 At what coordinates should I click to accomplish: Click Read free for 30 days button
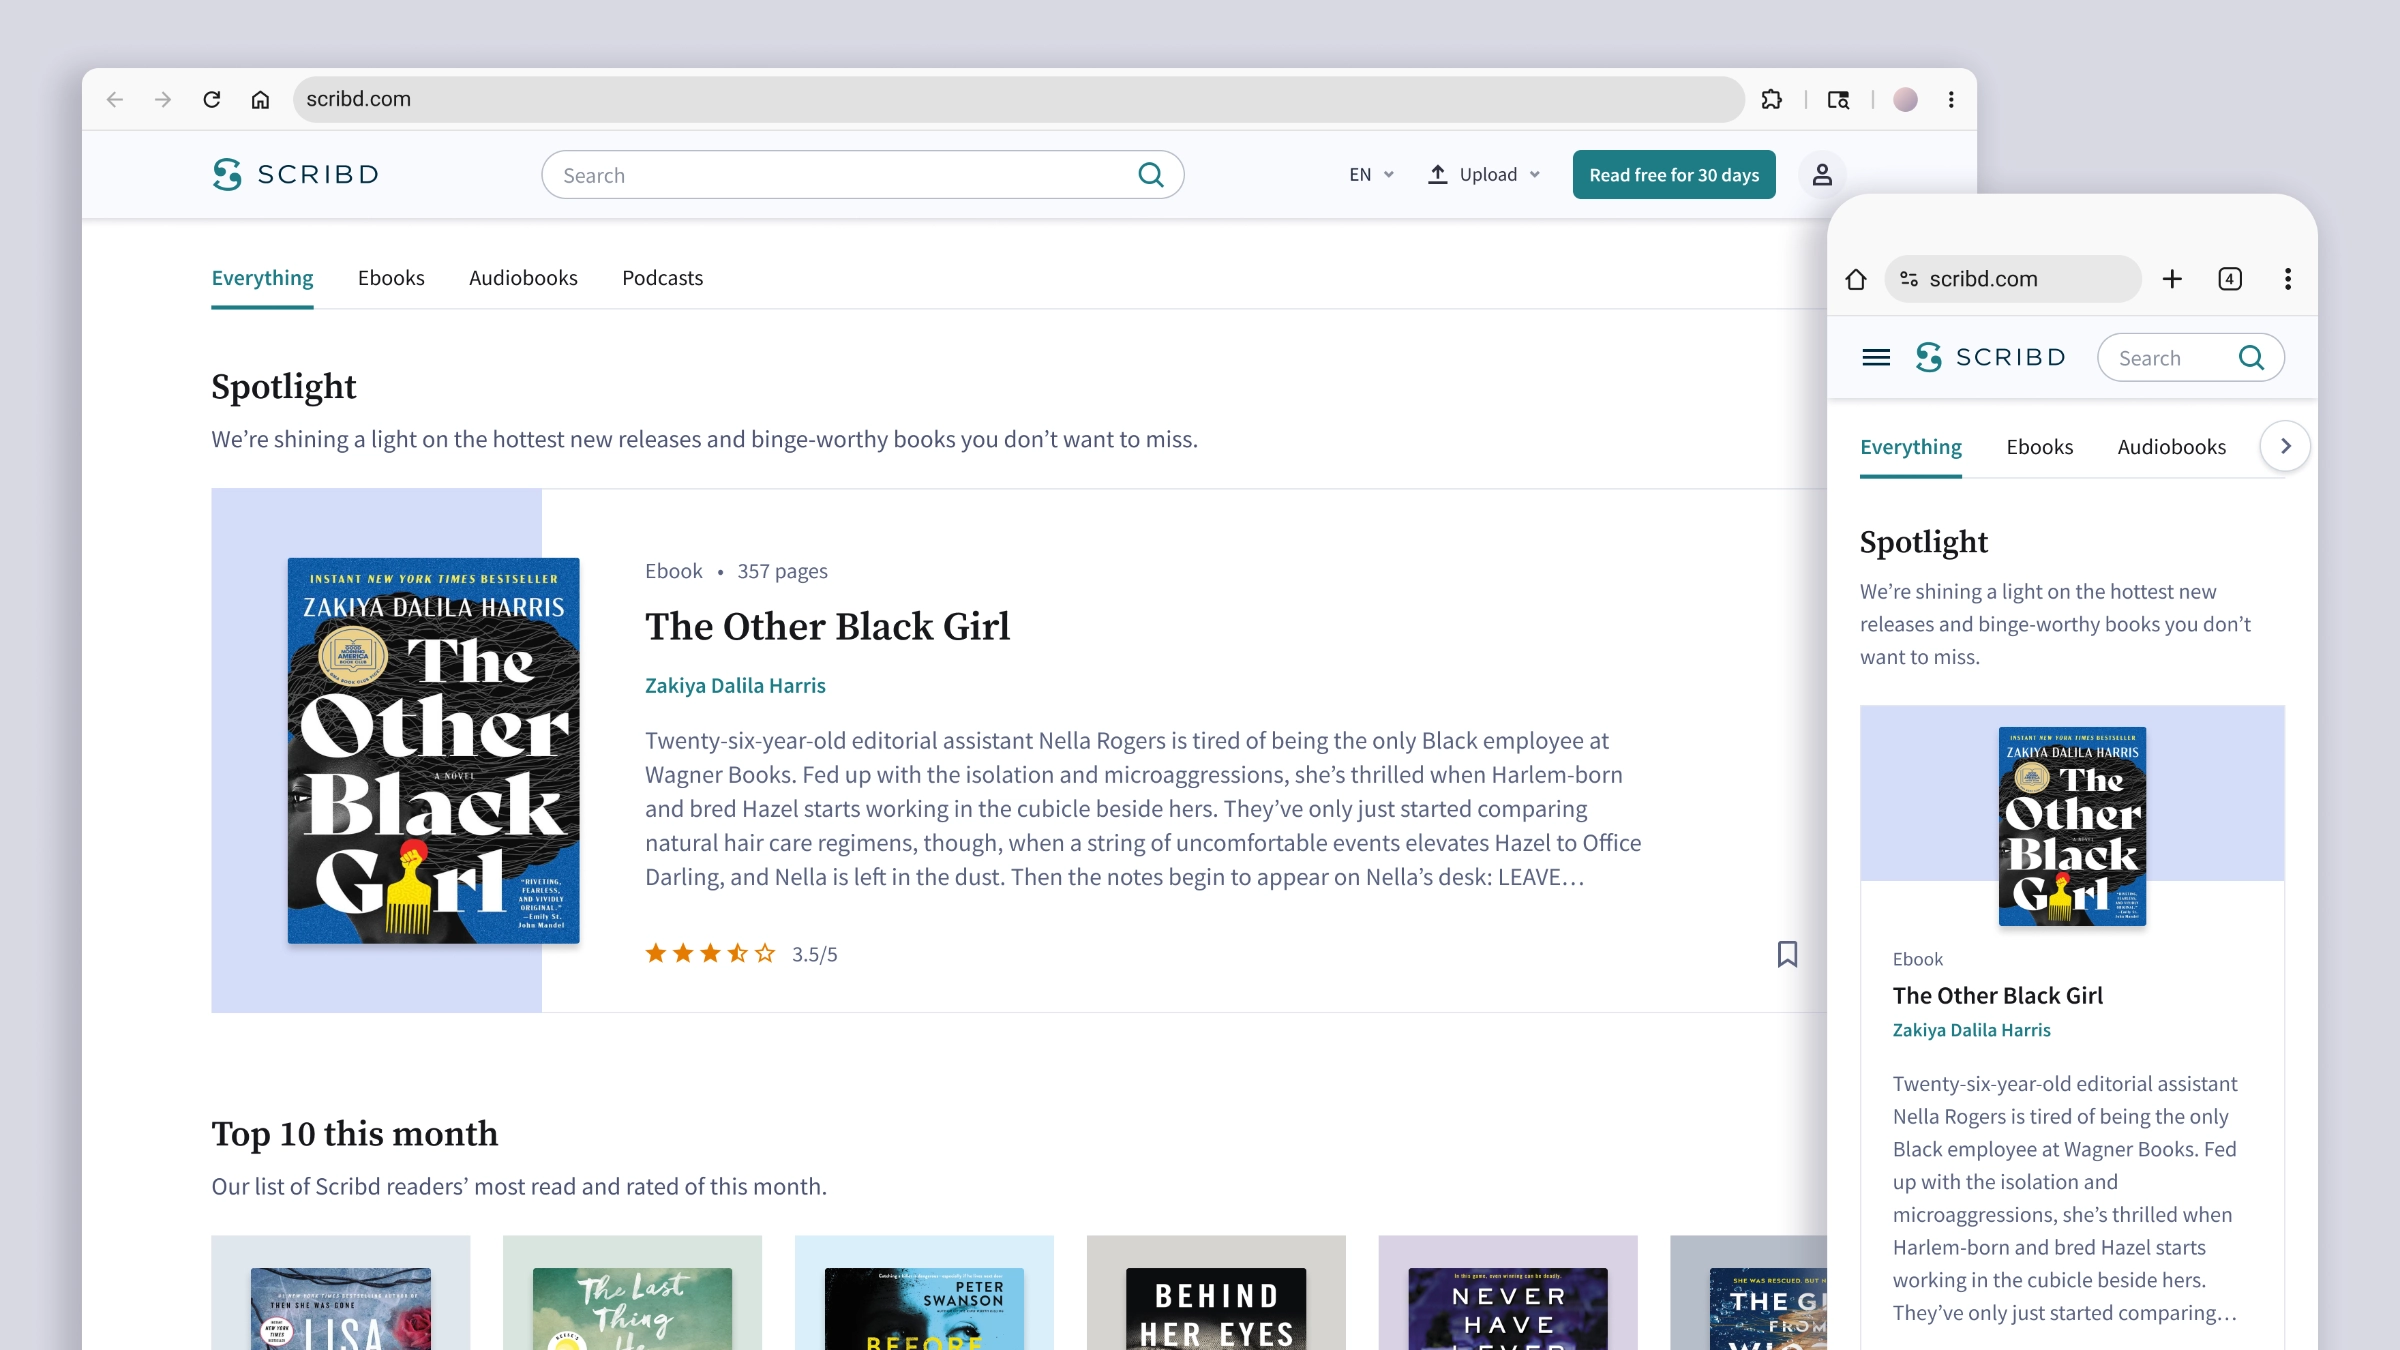click(x=1674, y=175)
